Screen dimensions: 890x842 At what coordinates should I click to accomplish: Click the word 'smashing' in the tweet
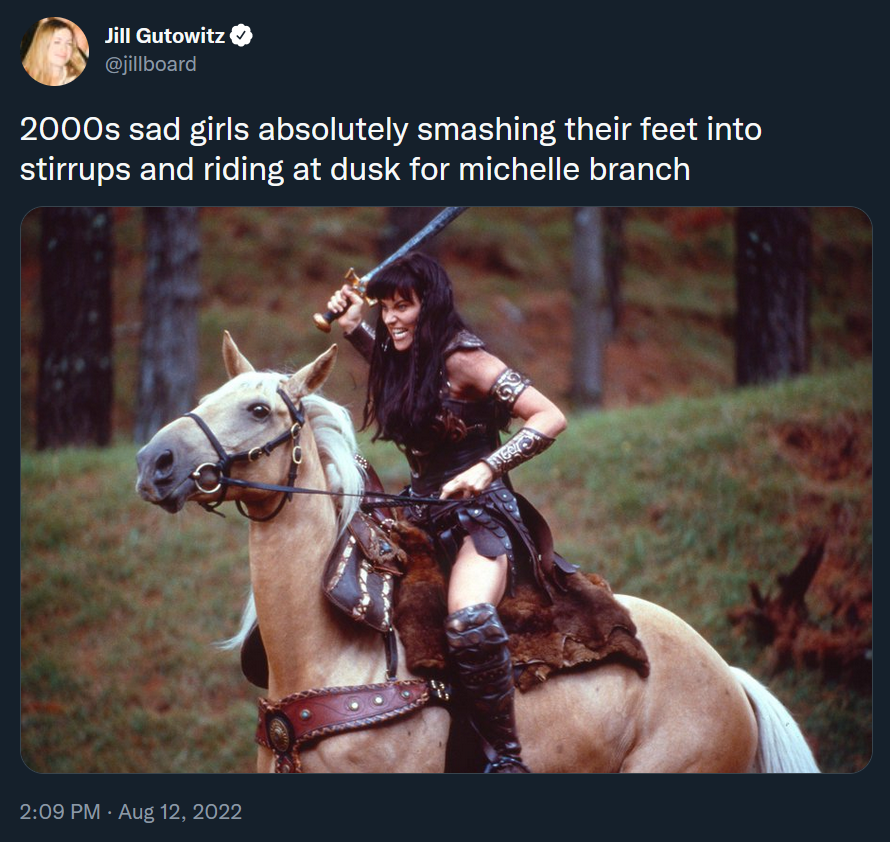point(486,131)
